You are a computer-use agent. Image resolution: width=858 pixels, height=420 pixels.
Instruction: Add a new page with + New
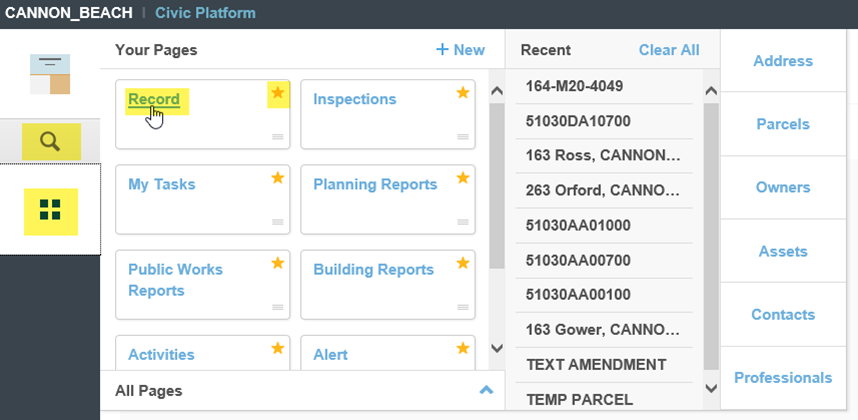pyautogui.click(x=460, y=50)
